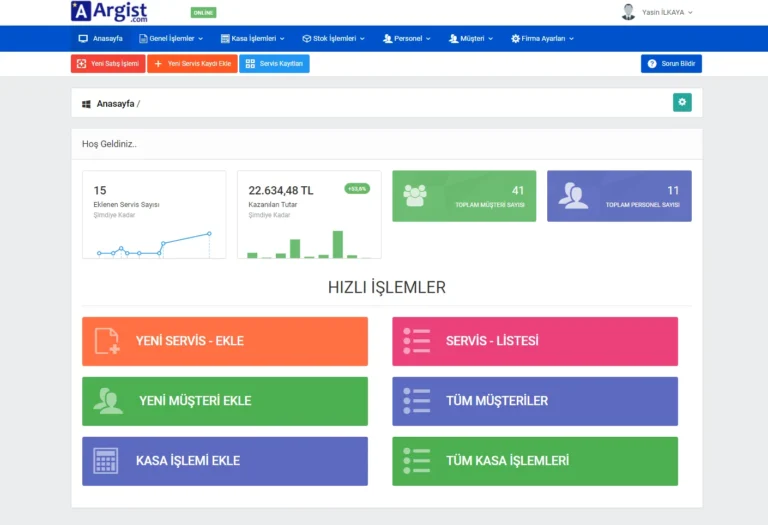
Task: Click the Windows-style icon beside the breadcrumb
Action: (86, 104)
